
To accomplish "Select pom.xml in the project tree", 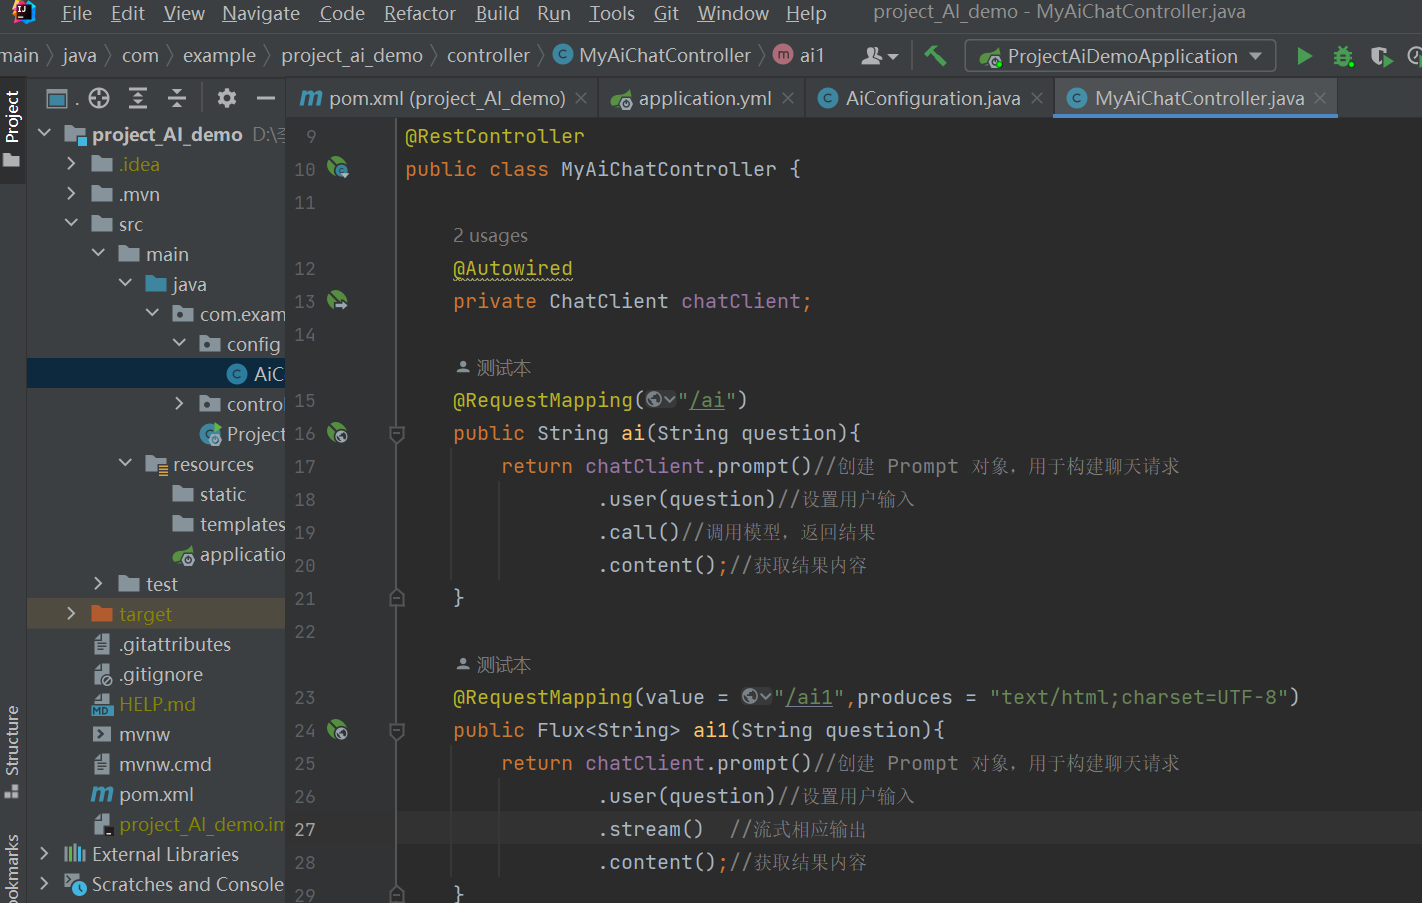I will [x=156, y=794].
